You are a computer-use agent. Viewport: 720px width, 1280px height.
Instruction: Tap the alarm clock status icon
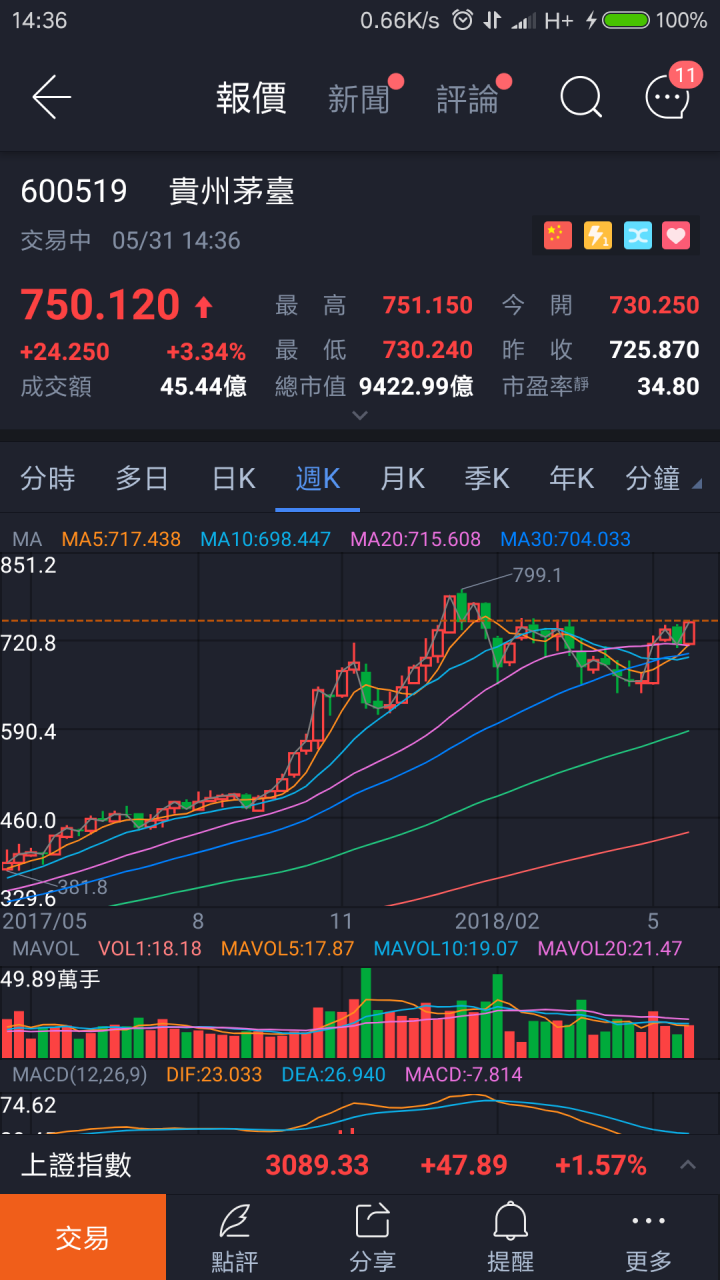[462, 20]
